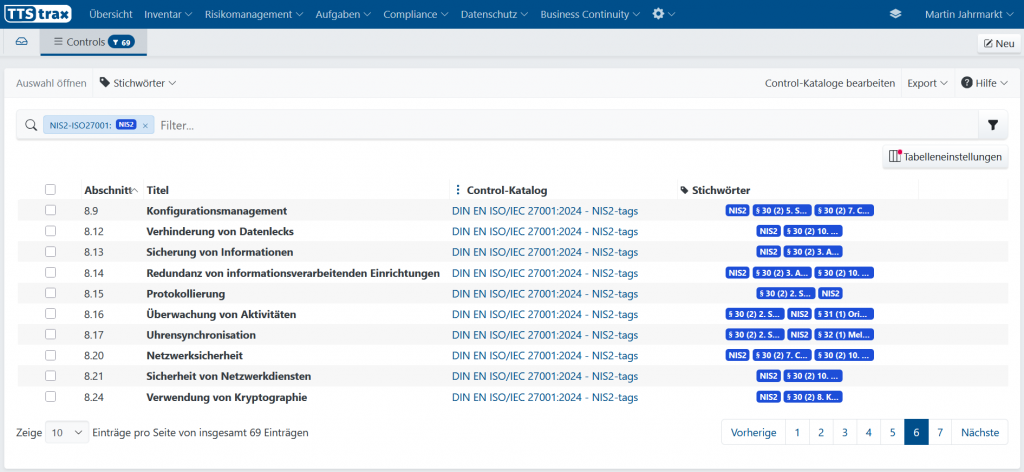Open the inbox tray icon tab
1024x472 pixels.
click(x=21, y=42)
